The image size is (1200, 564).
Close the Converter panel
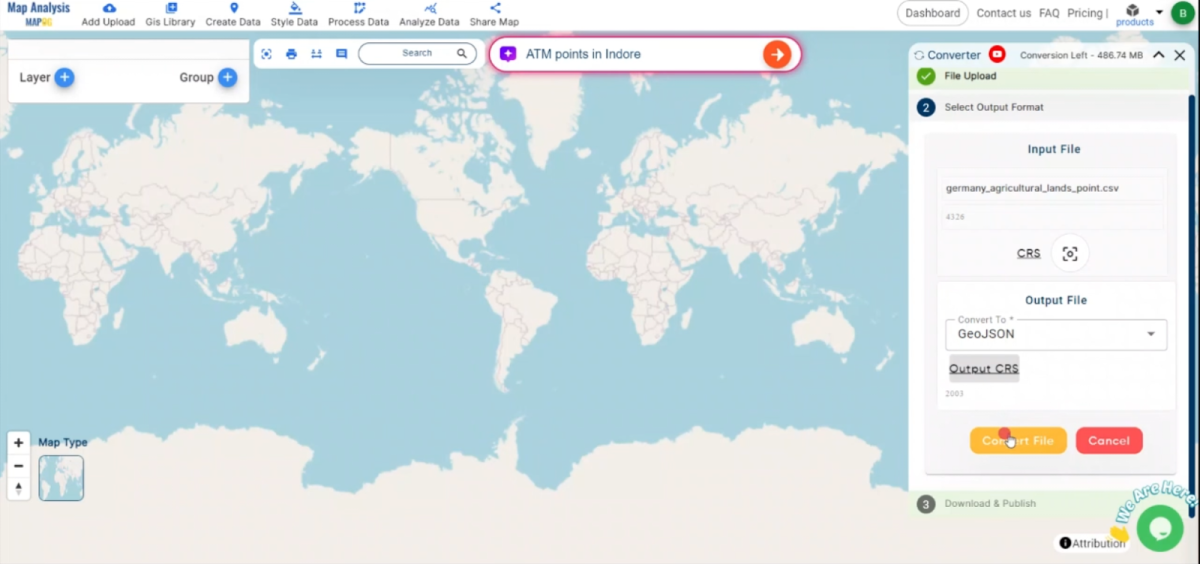[1179, 55]
